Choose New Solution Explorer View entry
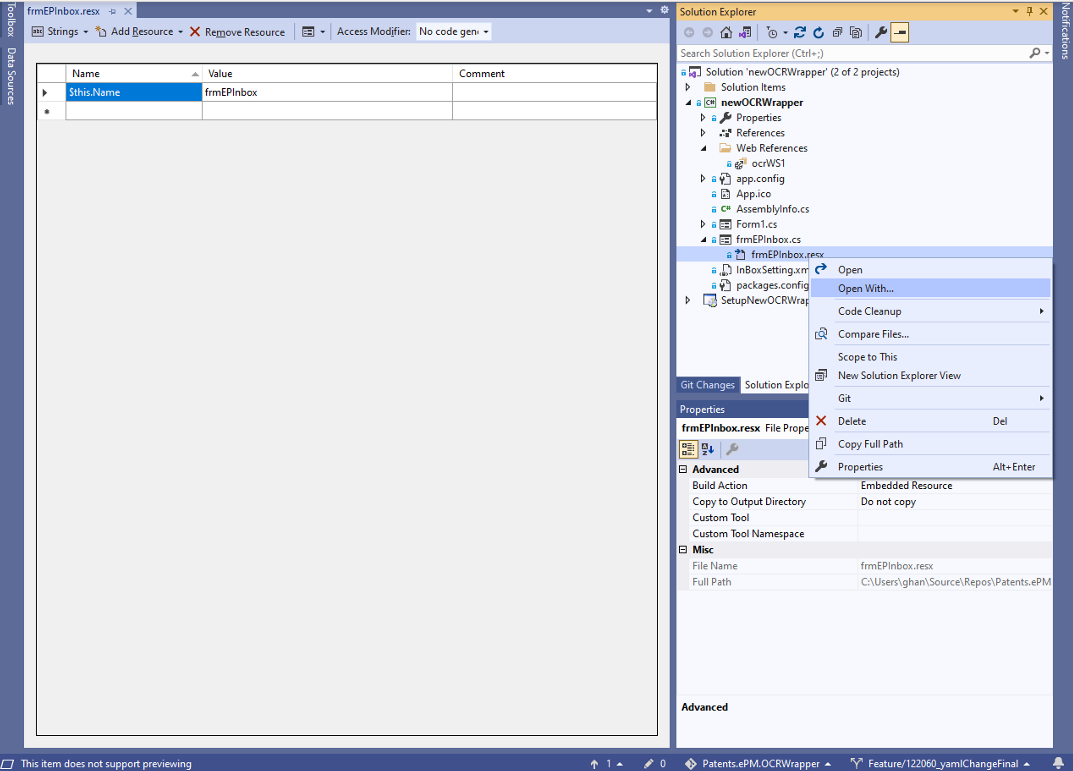Viewport: 1073px width, 771px height. pos(930,375)
